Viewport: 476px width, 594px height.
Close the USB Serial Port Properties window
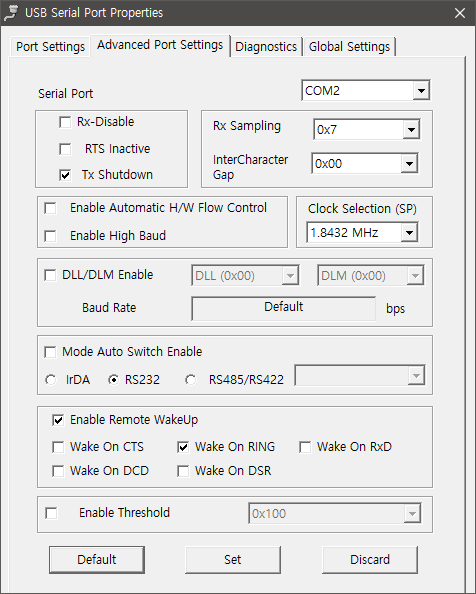point(460,13)
